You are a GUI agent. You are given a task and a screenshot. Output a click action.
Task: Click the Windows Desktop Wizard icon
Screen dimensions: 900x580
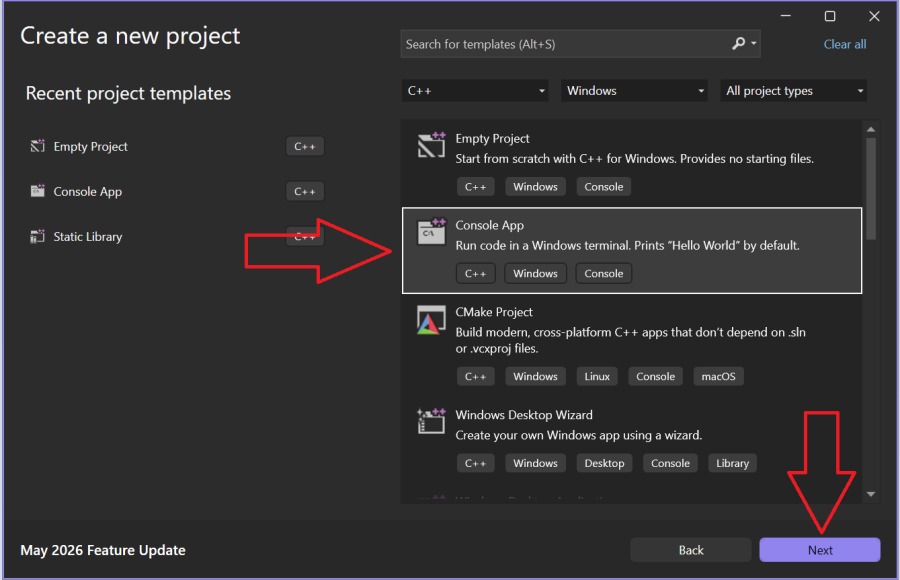pos(431,421)
